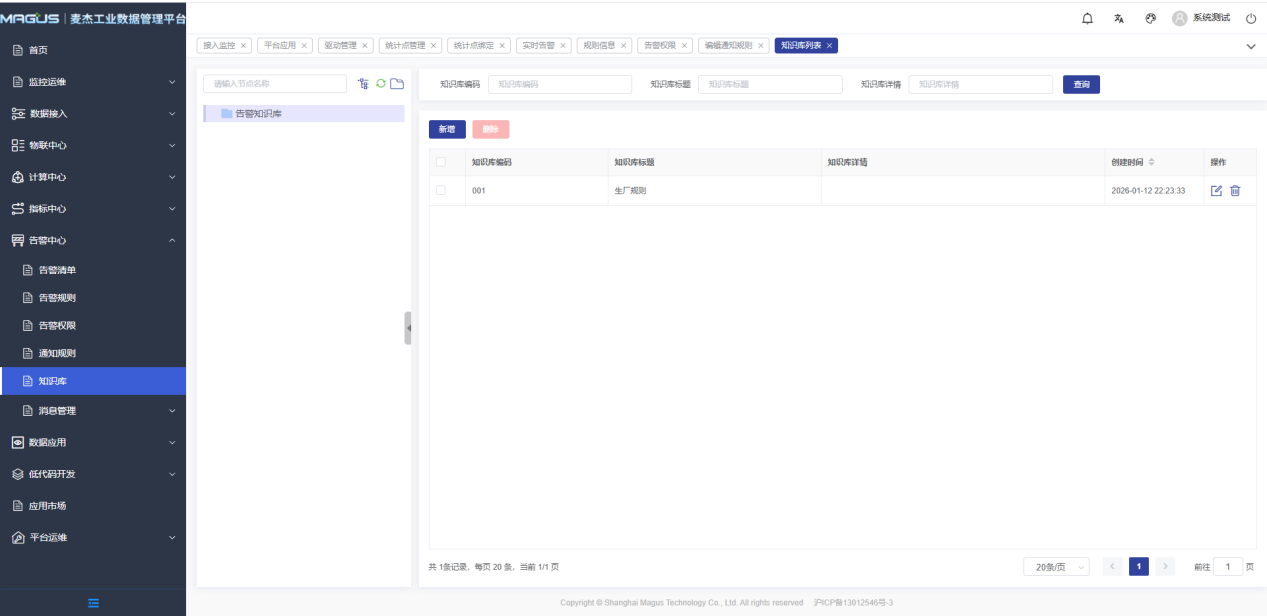Click the 查询 search button

(x=1081, y=85)
